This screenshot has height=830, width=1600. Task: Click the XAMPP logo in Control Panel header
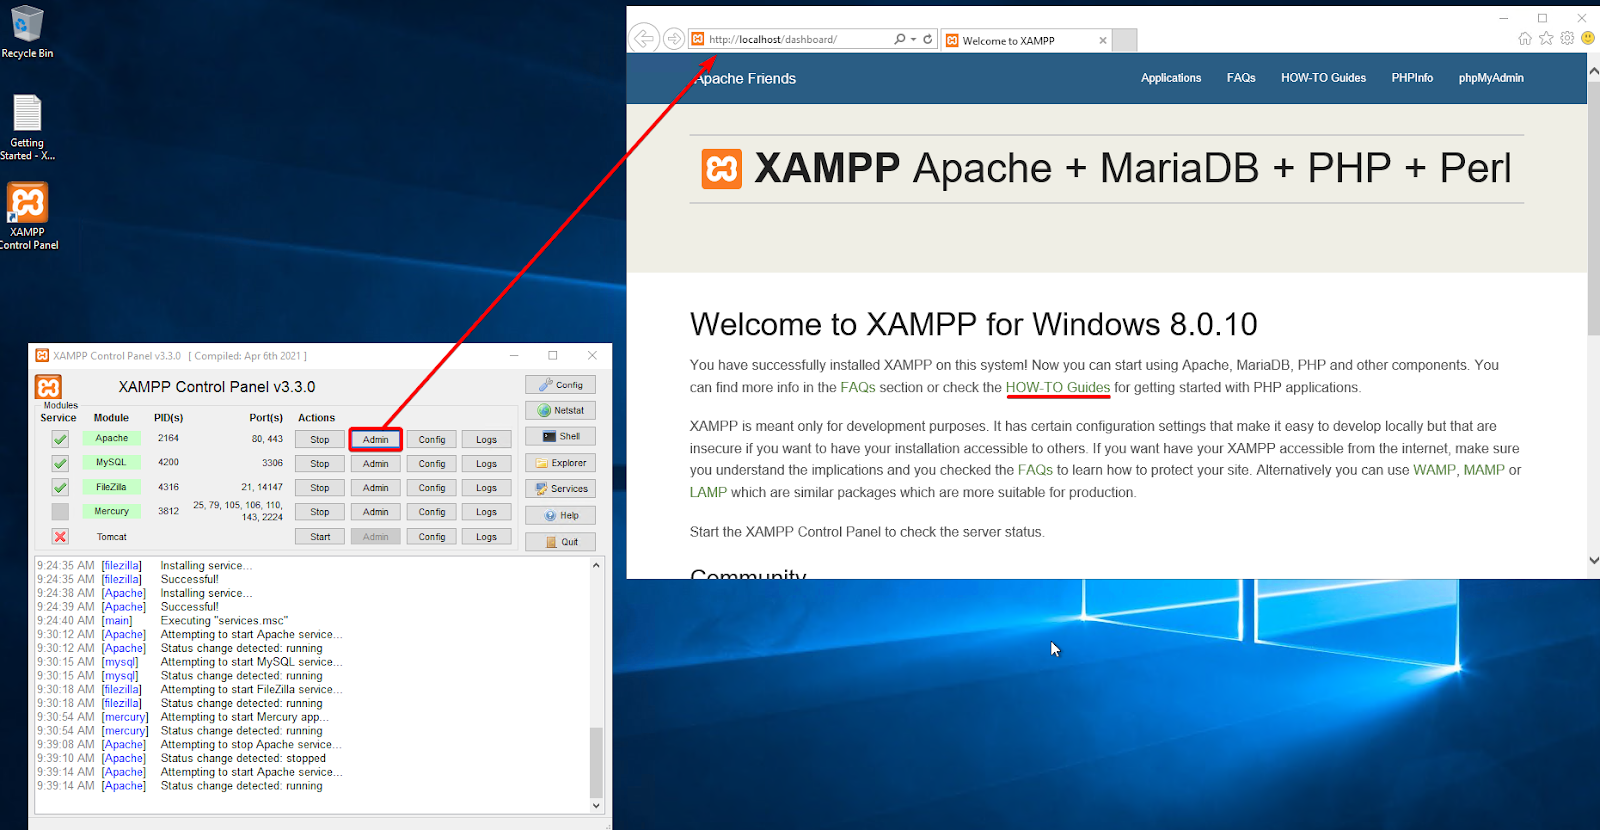(x=48, y=387)
